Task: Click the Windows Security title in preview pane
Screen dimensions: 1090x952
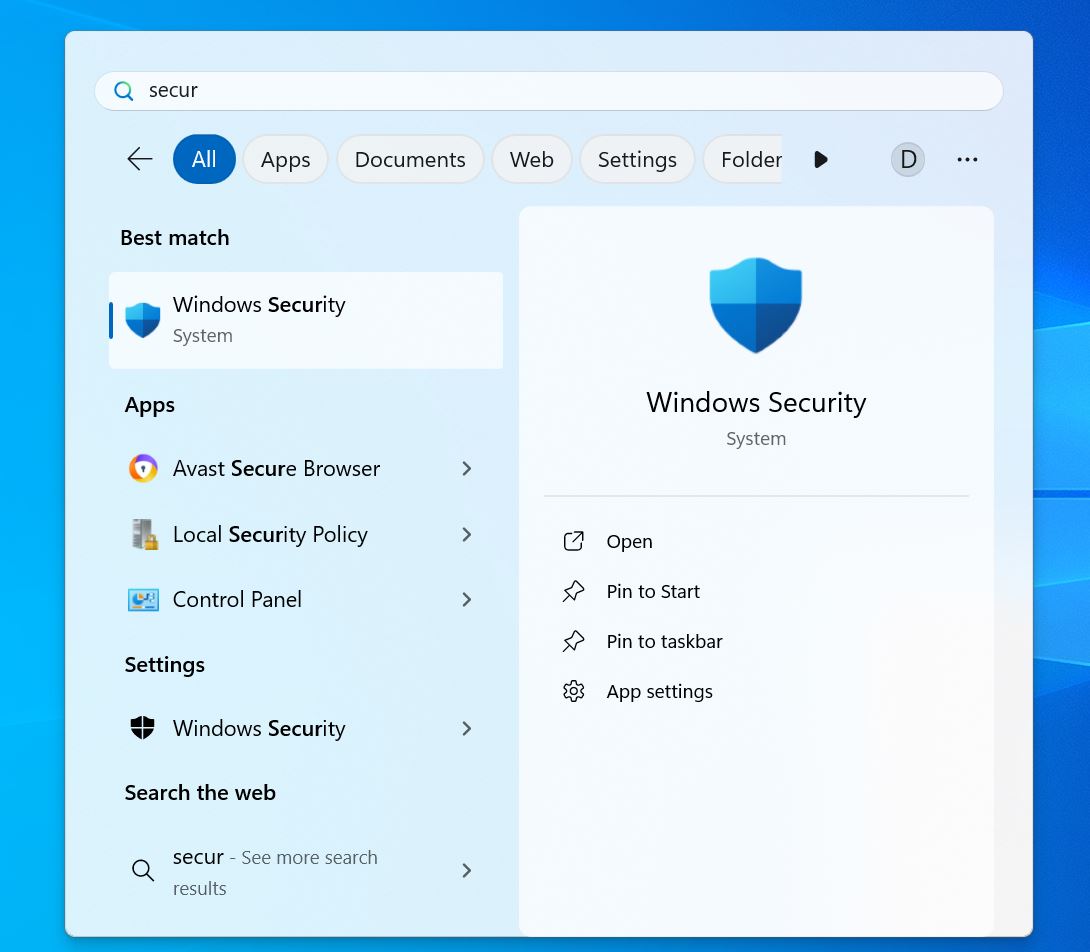Action: tap(756, 402)
